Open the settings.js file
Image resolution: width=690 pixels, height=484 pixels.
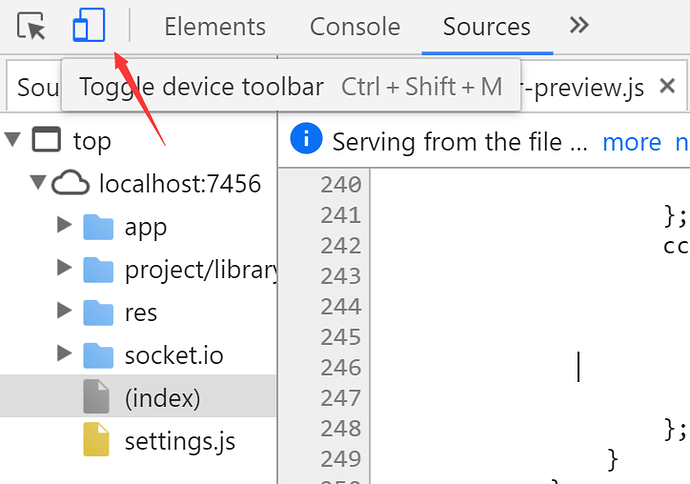pyautogui.click(x=180, y=441)
